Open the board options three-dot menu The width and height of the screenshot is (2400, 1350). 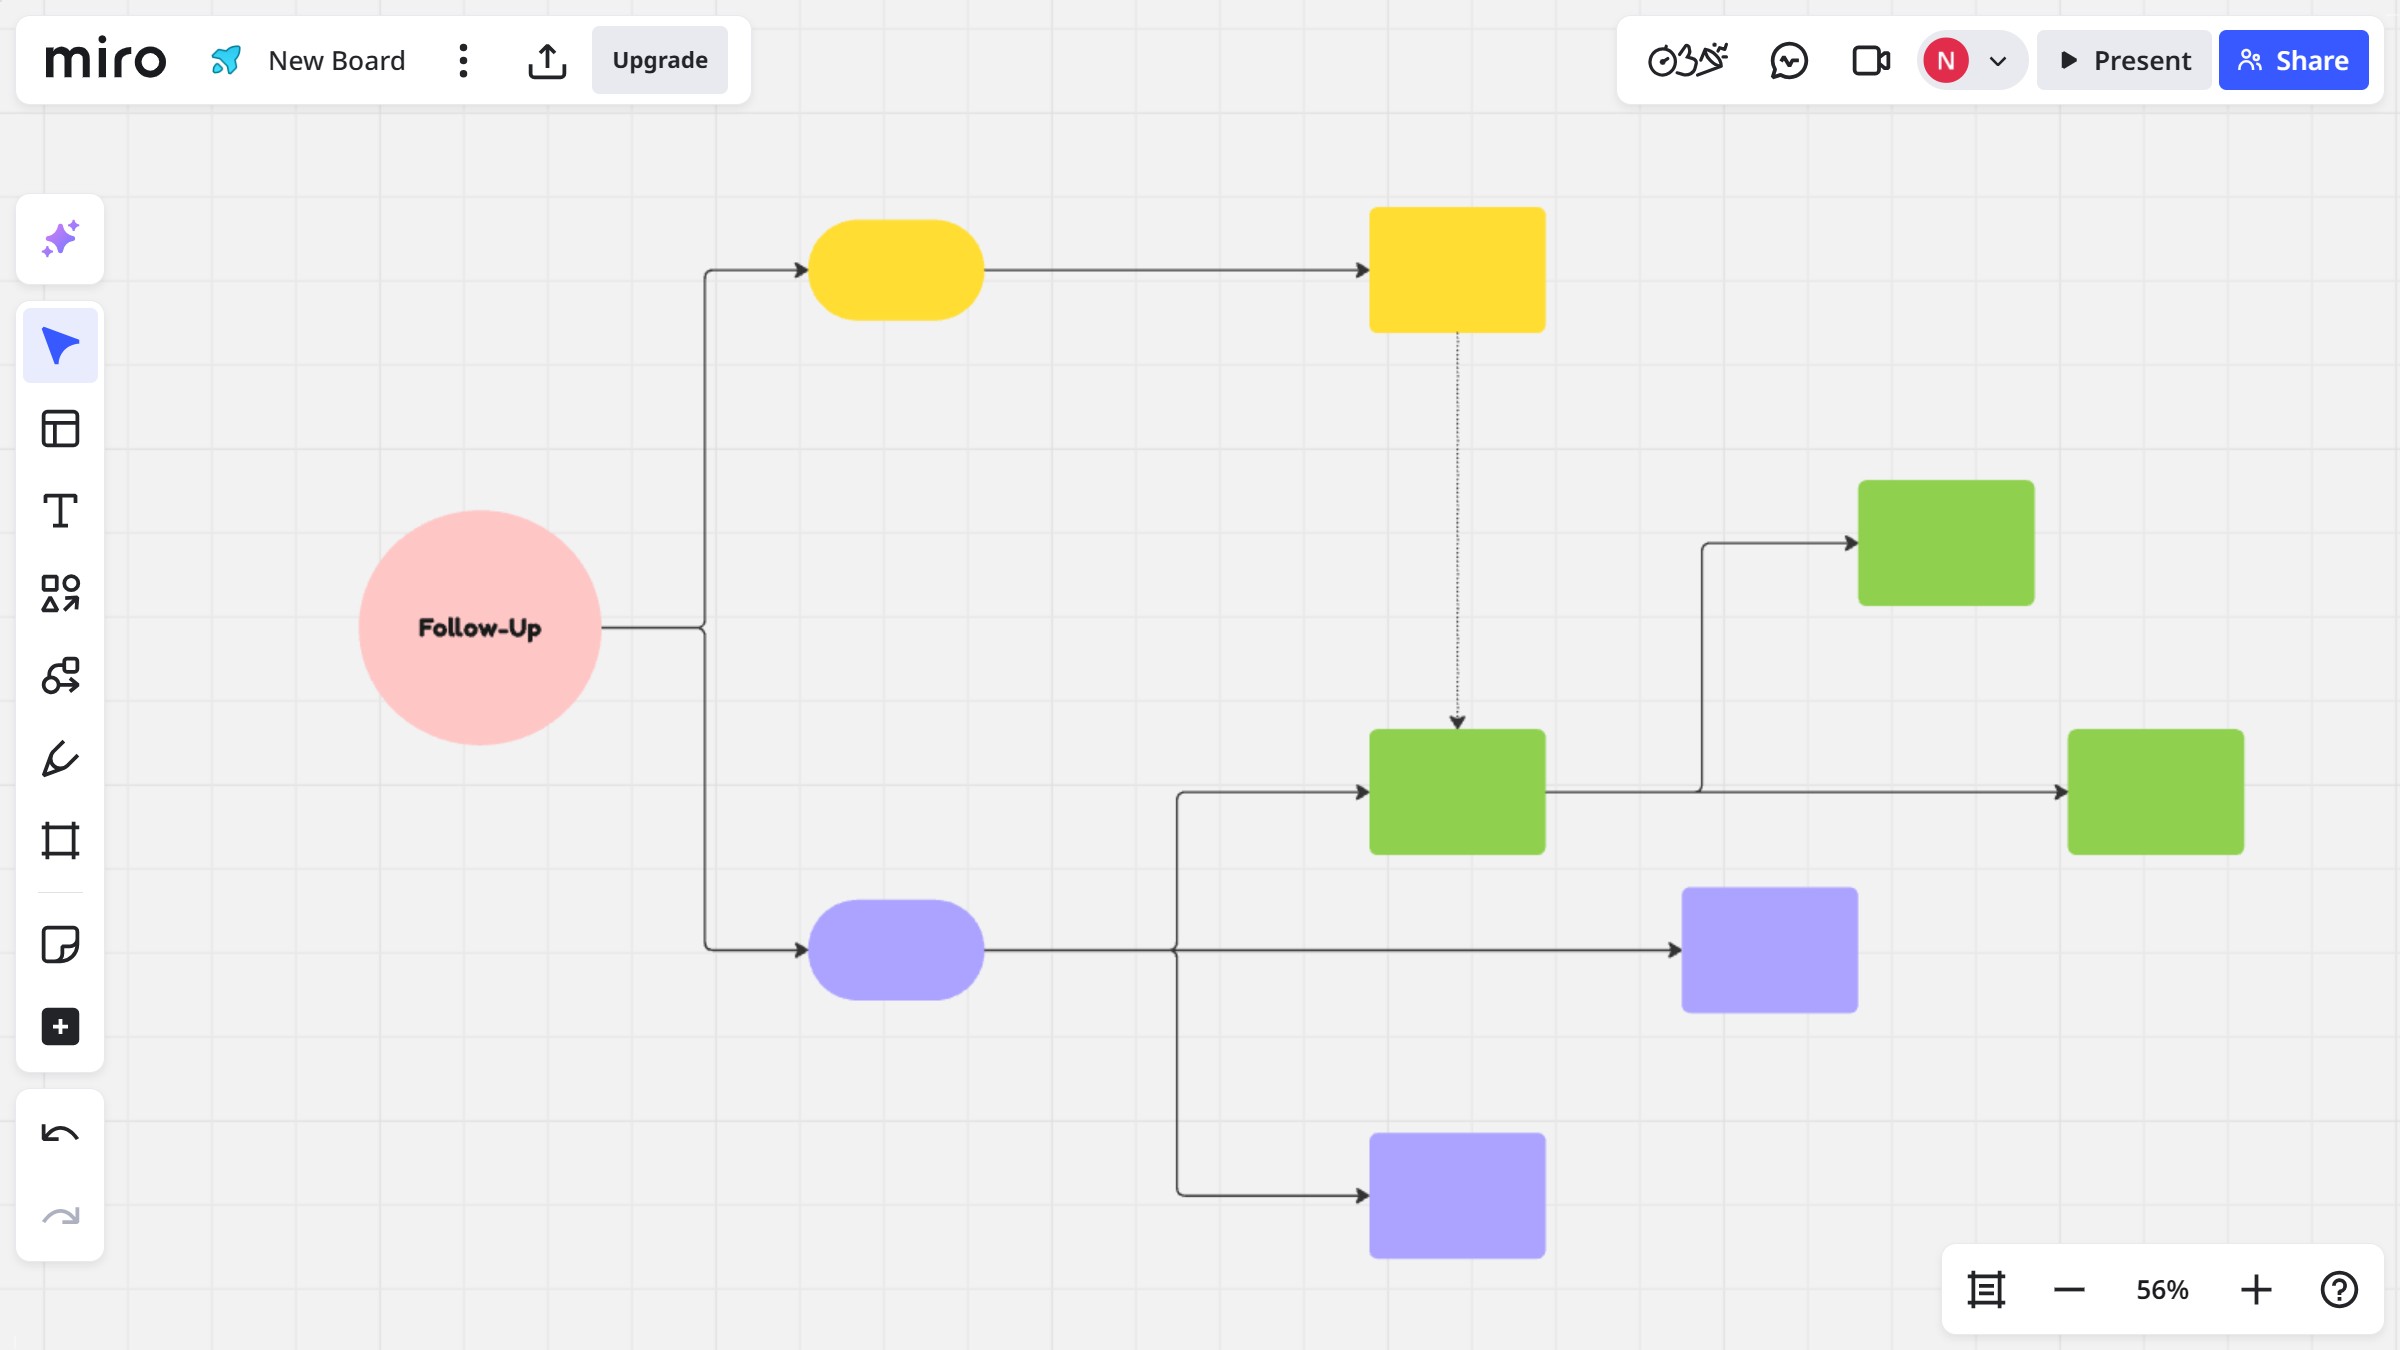(x=462, y=60)
